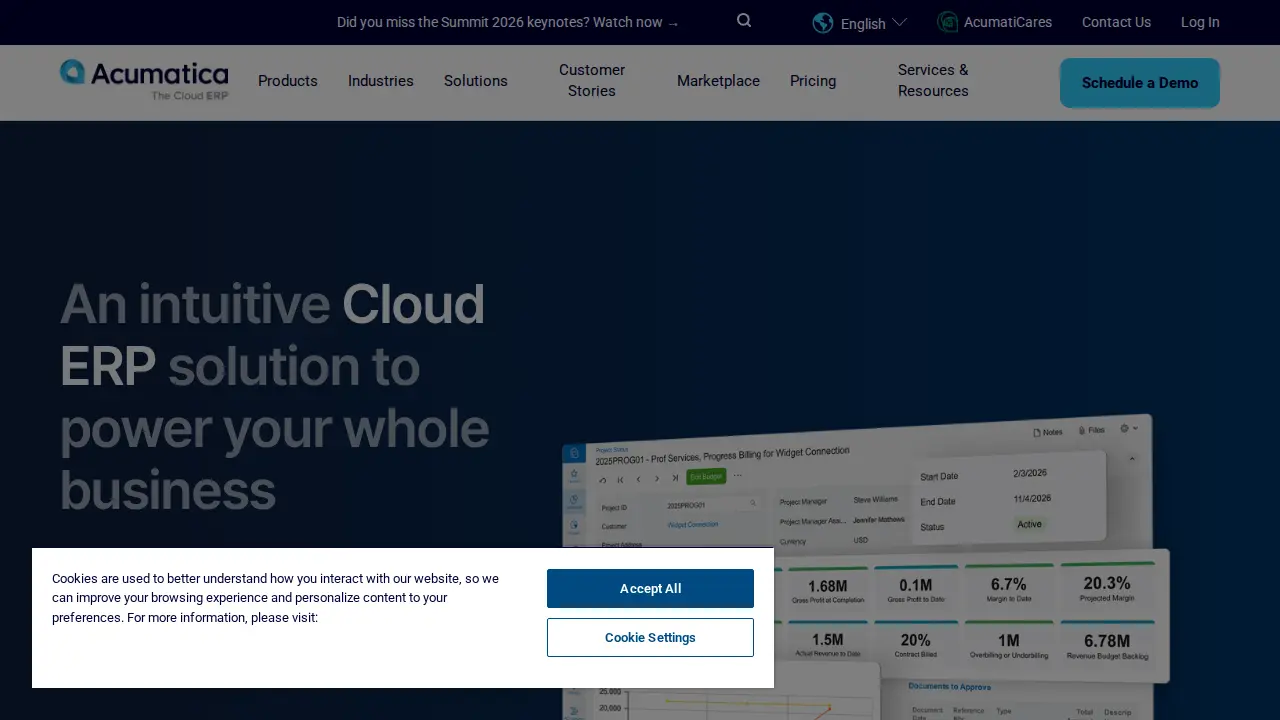Watch the Summit 2026 keynotes link
Screen dimensions: 1280x720
(508, 22)
